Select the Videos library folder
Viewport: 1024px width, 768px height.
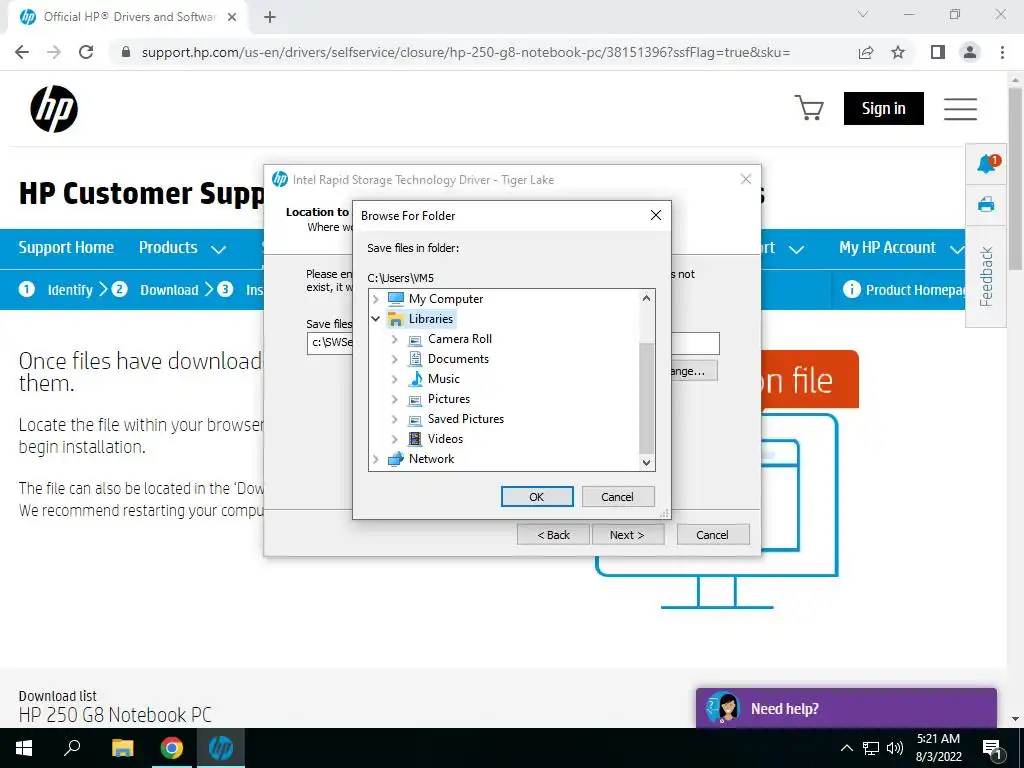[x=445, y=439]
